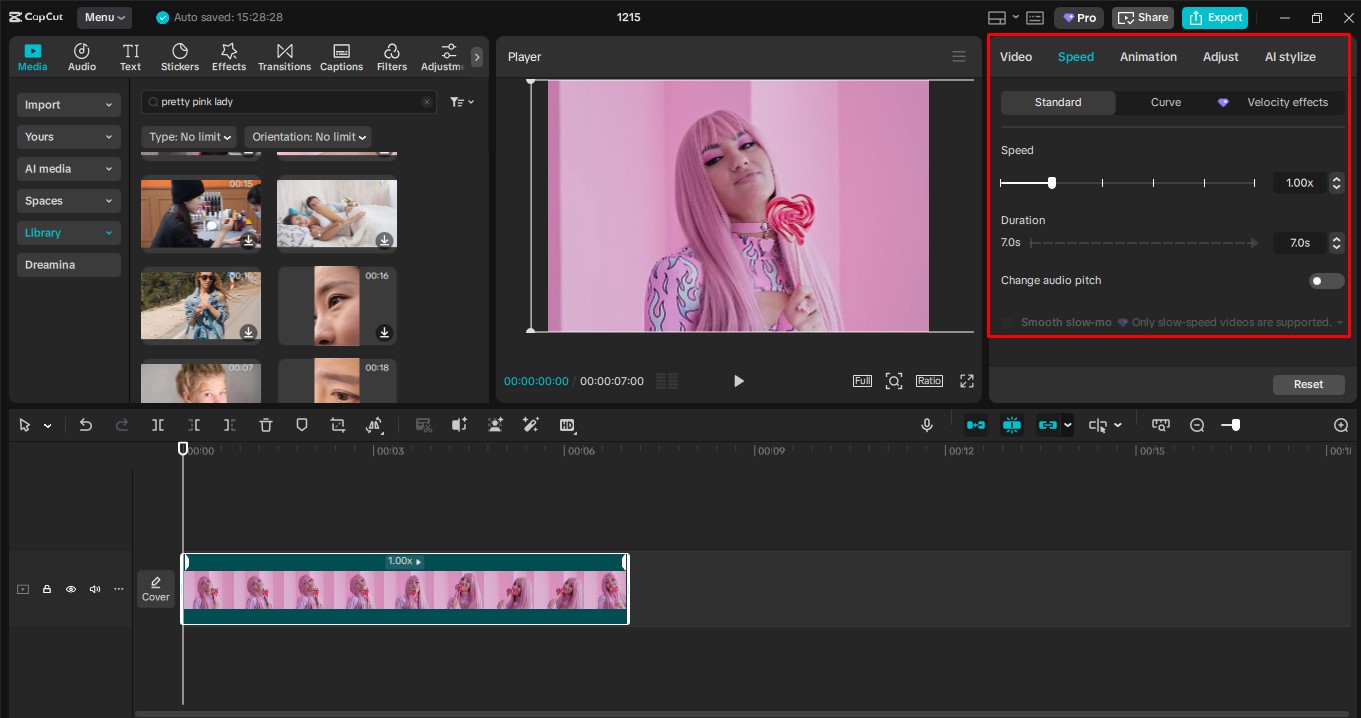Click the Undo arrow in timeline toolbar
Image resolution: width=1361 pixels, height=718 pixels.
(86, 425)
